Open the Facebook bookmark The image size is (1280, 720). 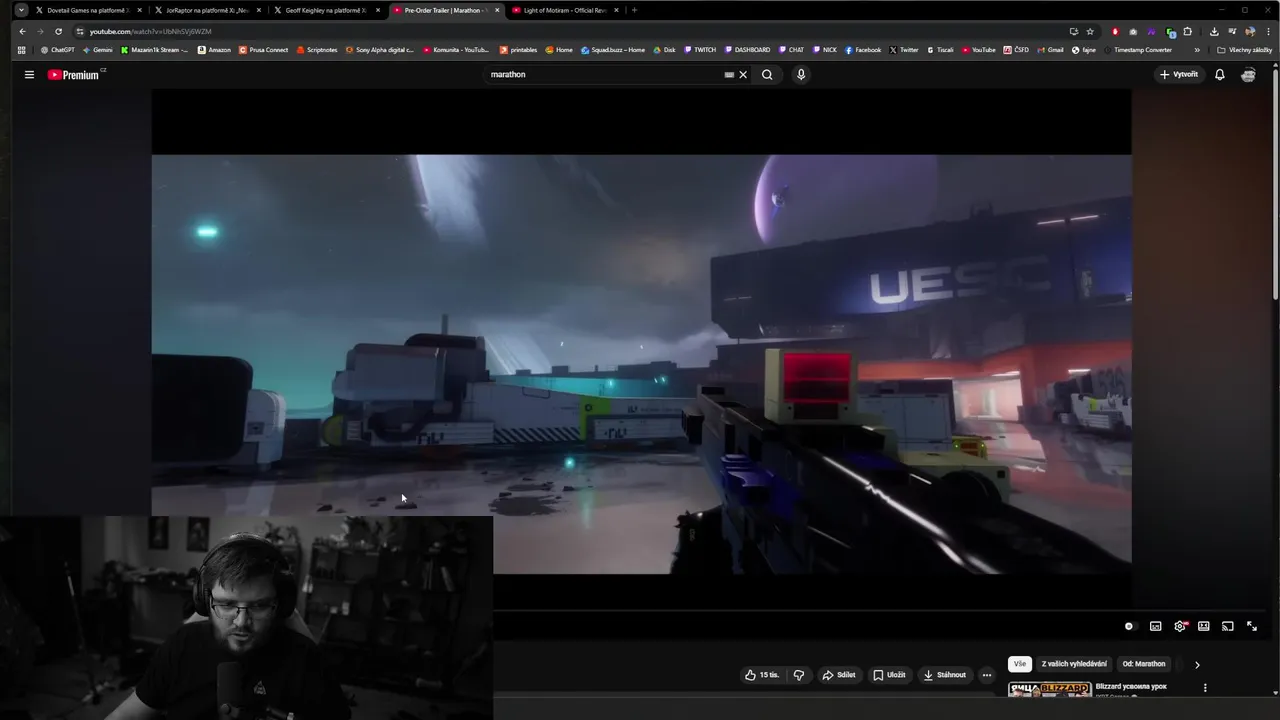(863, 50)
